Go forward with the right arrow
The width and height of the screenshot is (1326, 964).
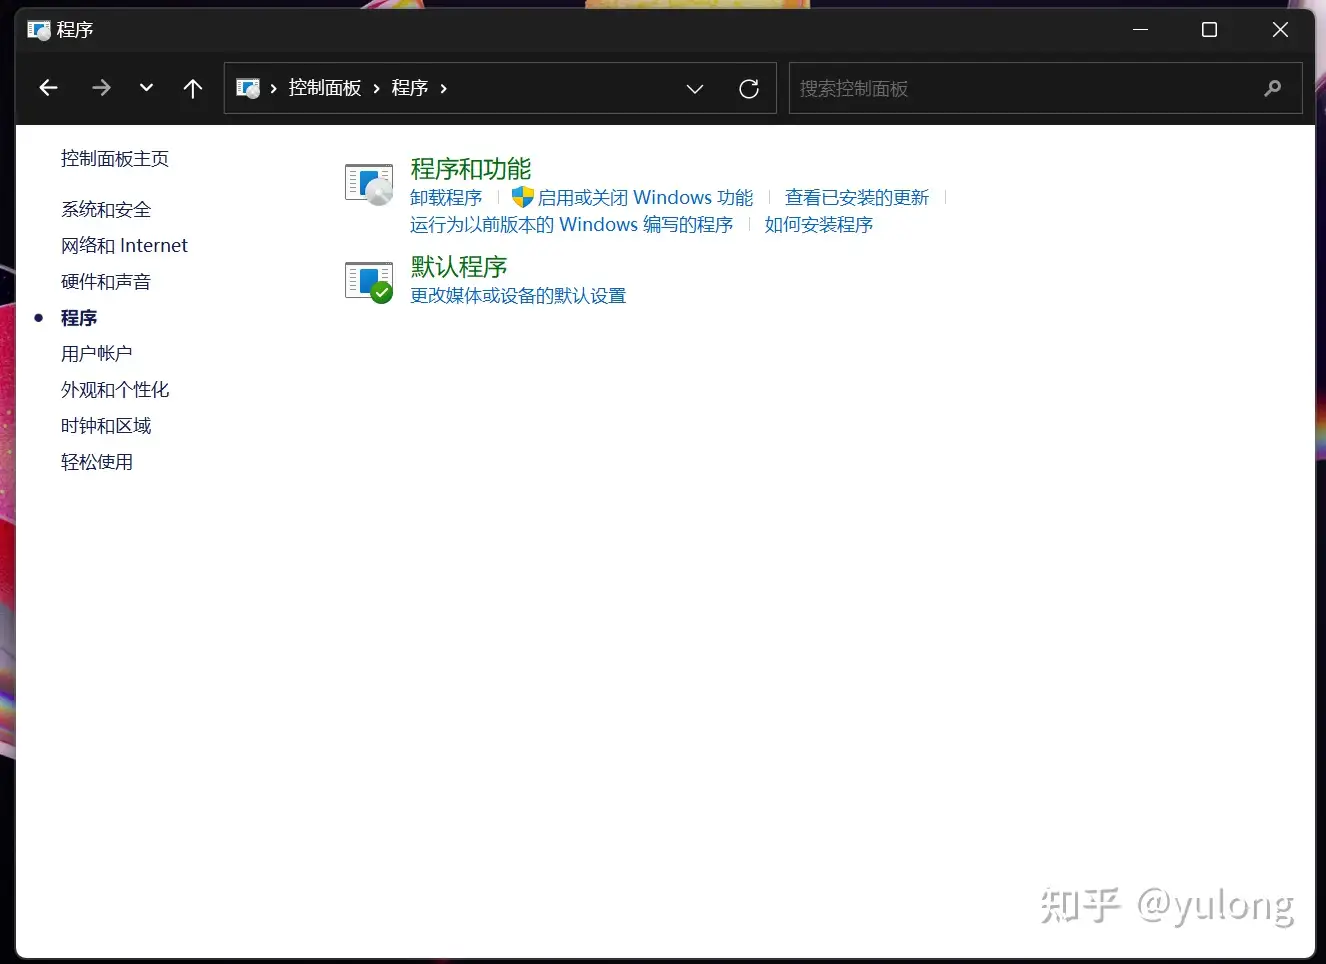[101, 88]
